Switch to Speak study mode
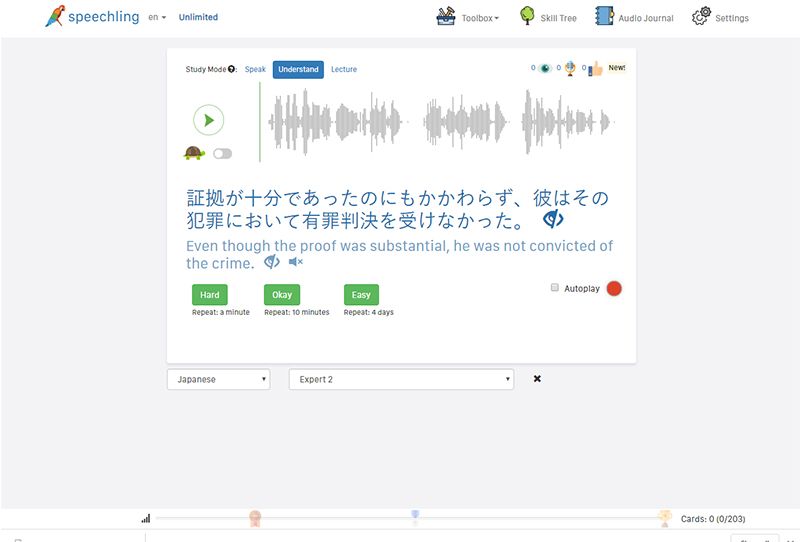Viewport: 800px width, 542px height. (x=255, y=69)
